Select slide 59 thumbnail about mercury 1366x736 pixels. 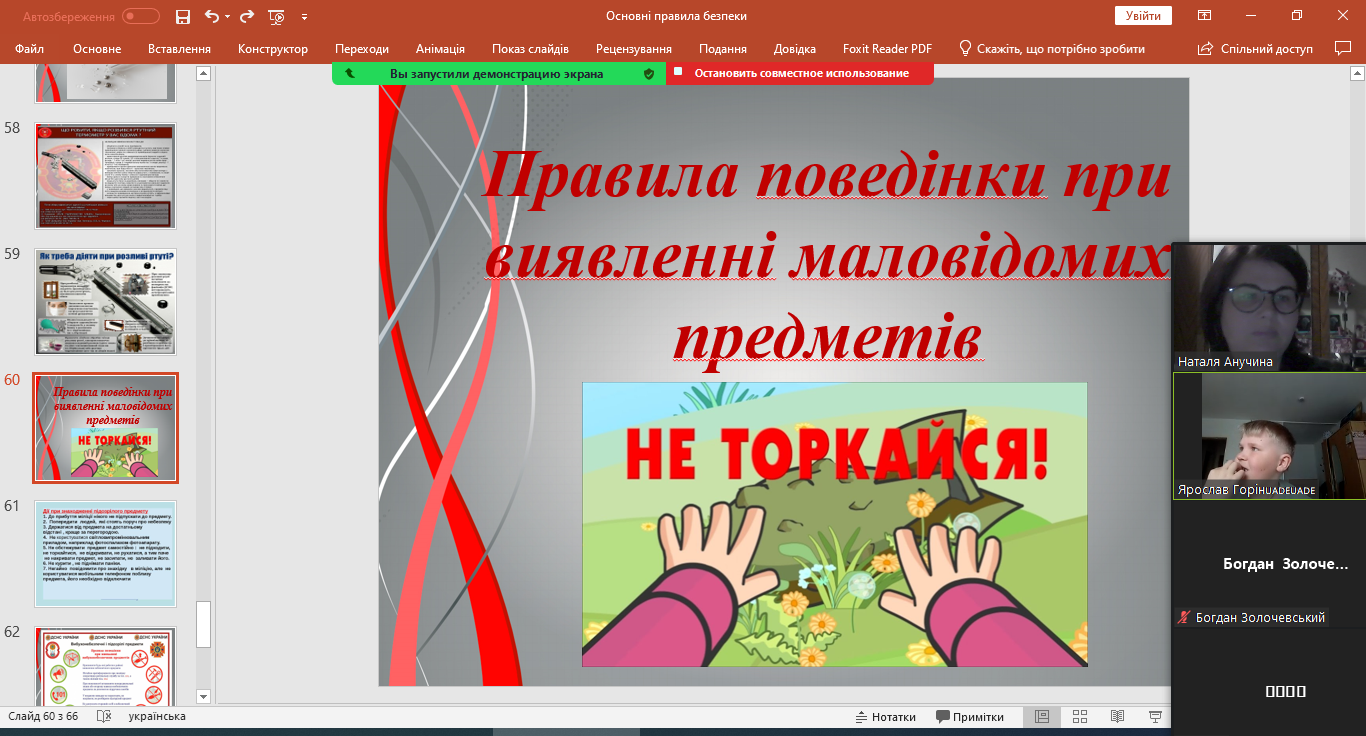tap(106, 302)
